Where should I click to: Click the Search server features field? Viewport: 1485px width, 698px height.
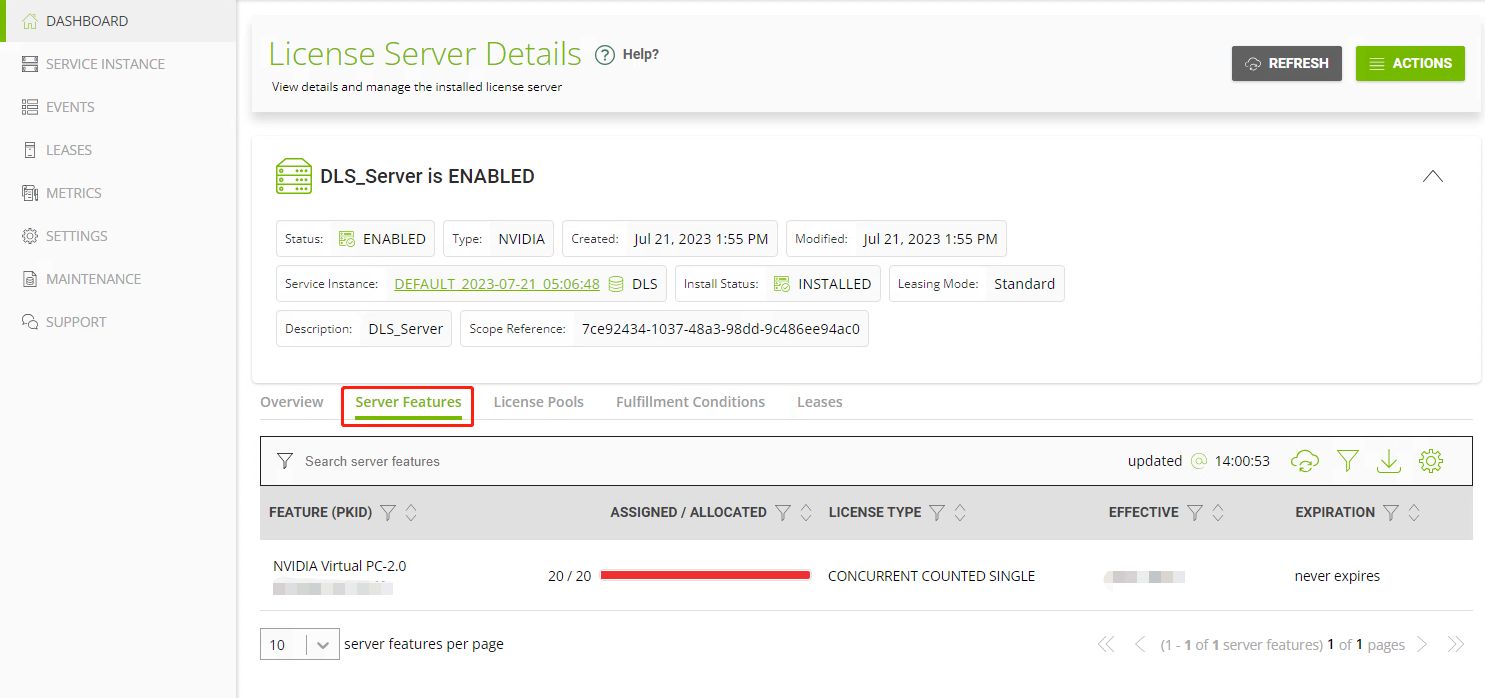700,461
